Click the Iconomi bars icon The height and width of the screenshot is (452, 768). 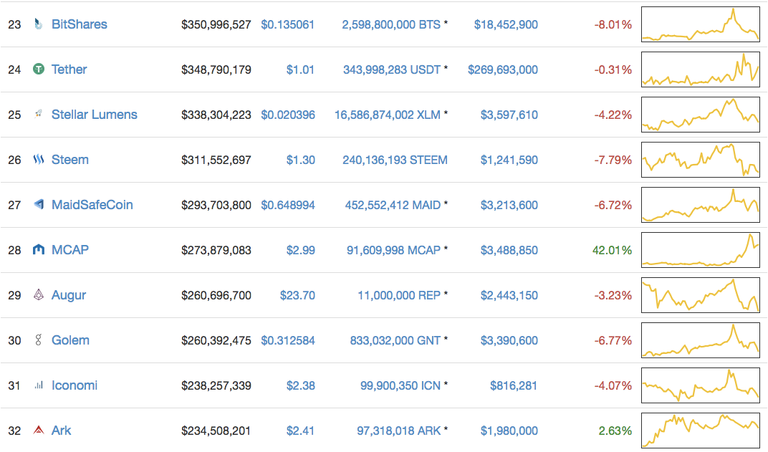pos(38,385)
